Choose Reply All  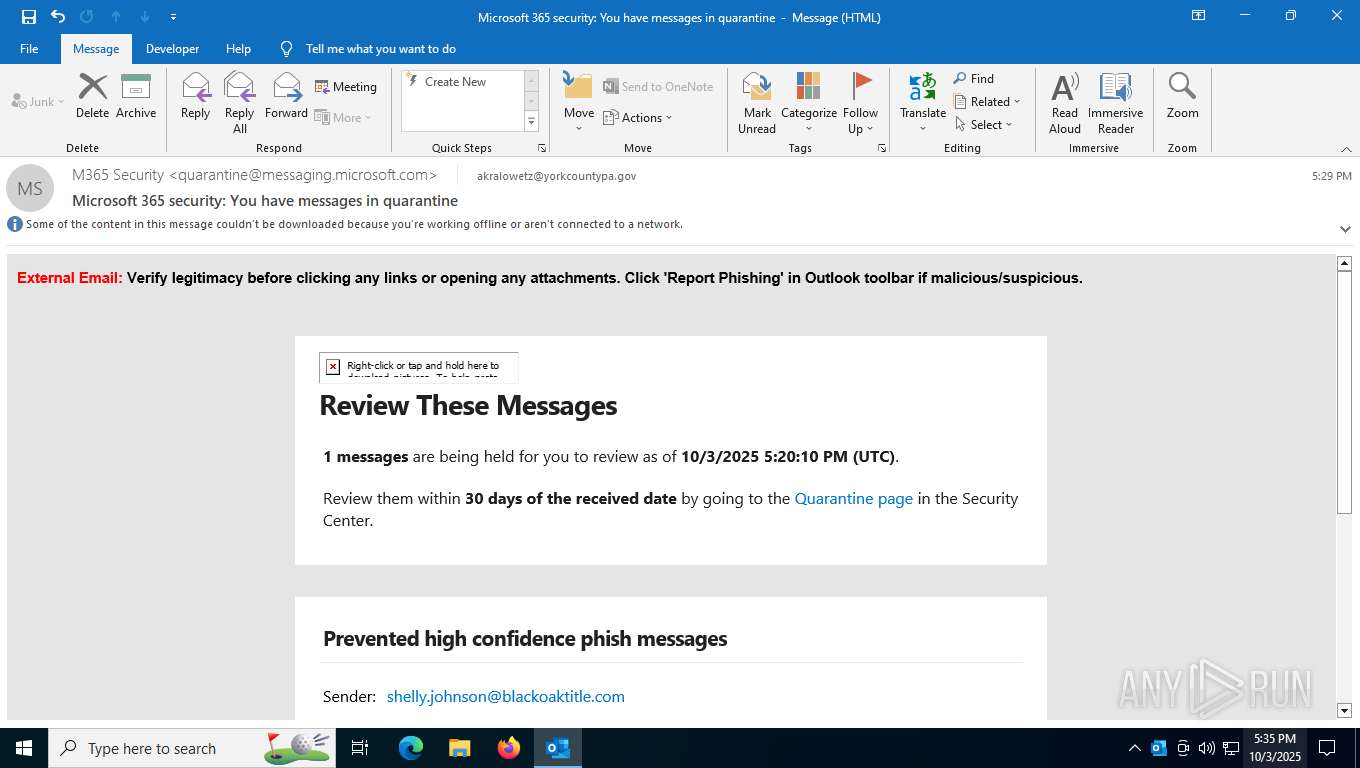[240, 103]
